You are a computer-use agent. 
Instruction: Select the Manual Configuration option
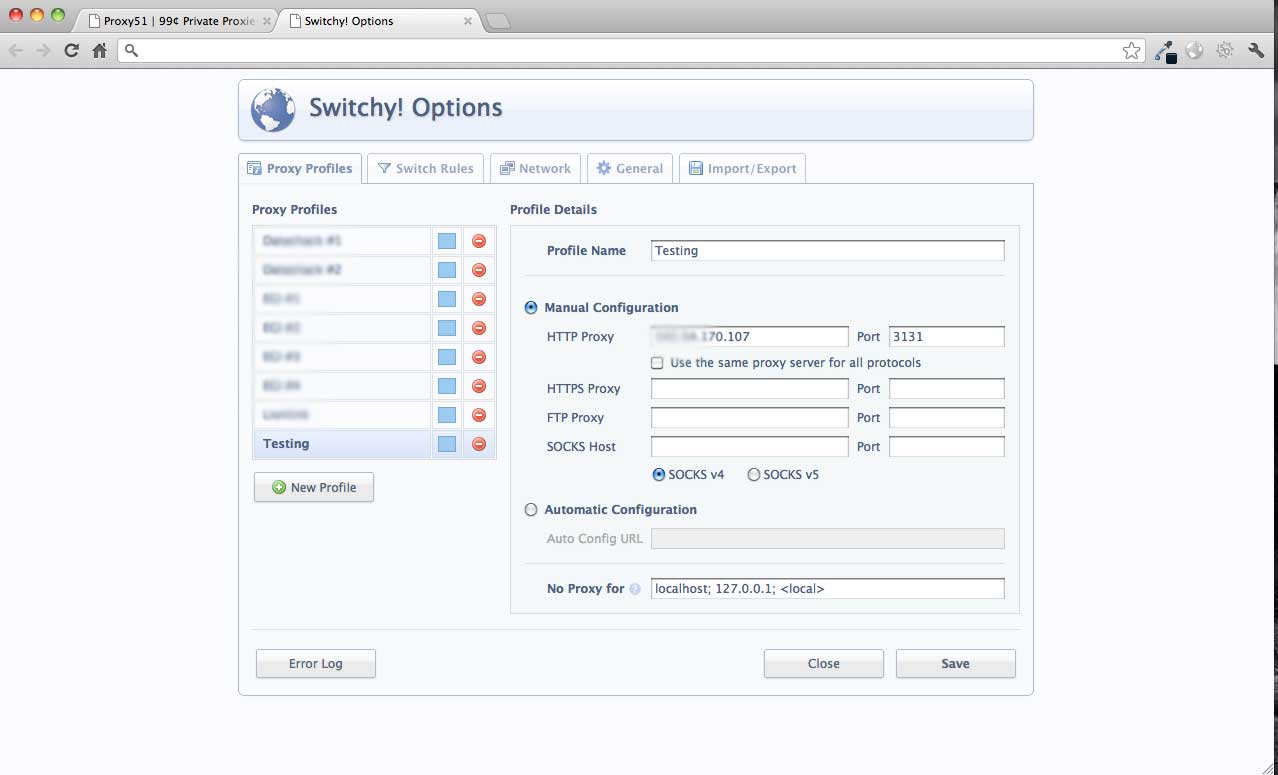coord(531,308)
